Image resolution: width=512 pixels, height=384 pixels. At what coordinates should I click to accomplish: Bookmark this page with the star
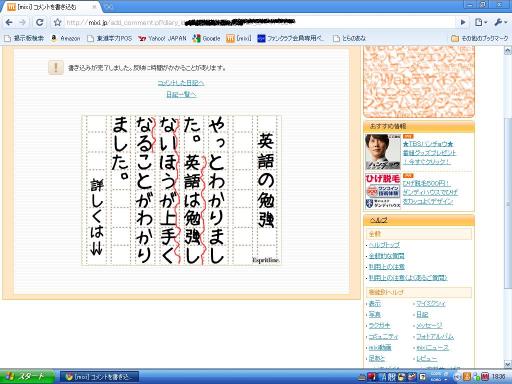point(58,22)
